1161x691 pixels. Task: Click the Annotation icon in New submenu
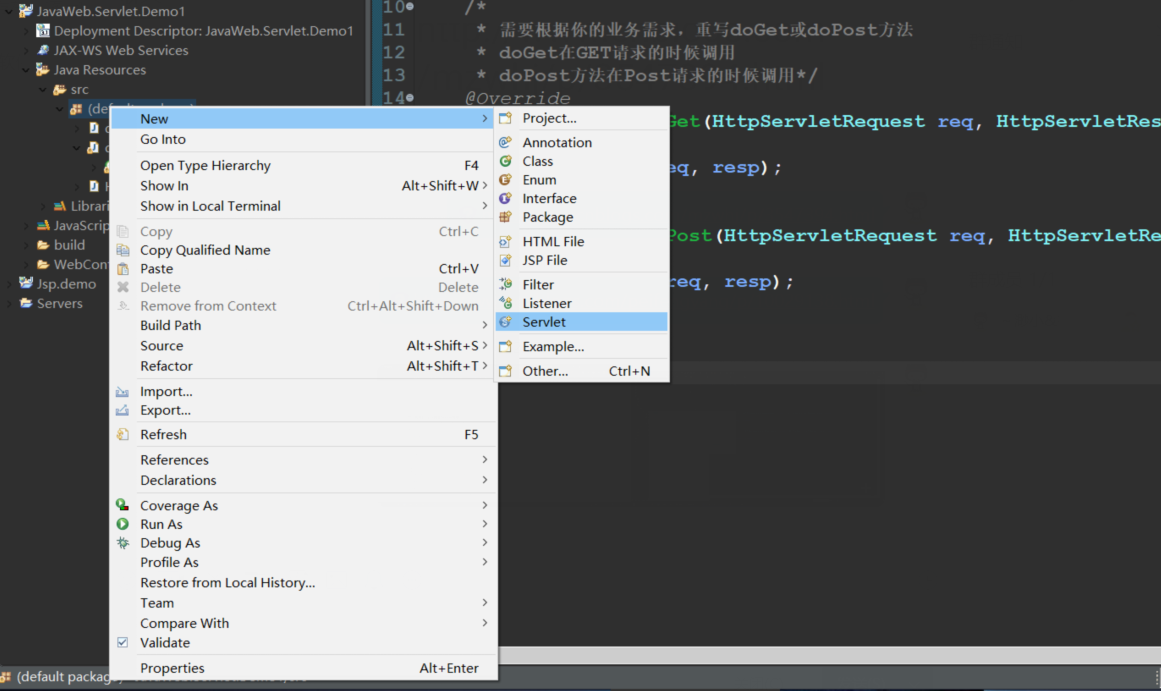click(x=506, y=142)
